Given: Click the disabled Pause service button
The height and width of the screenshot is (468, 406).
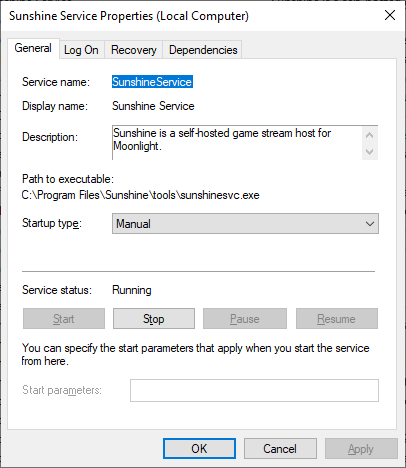Looking at the screenshot, I should pyautogui.click(x=245, y=319).
